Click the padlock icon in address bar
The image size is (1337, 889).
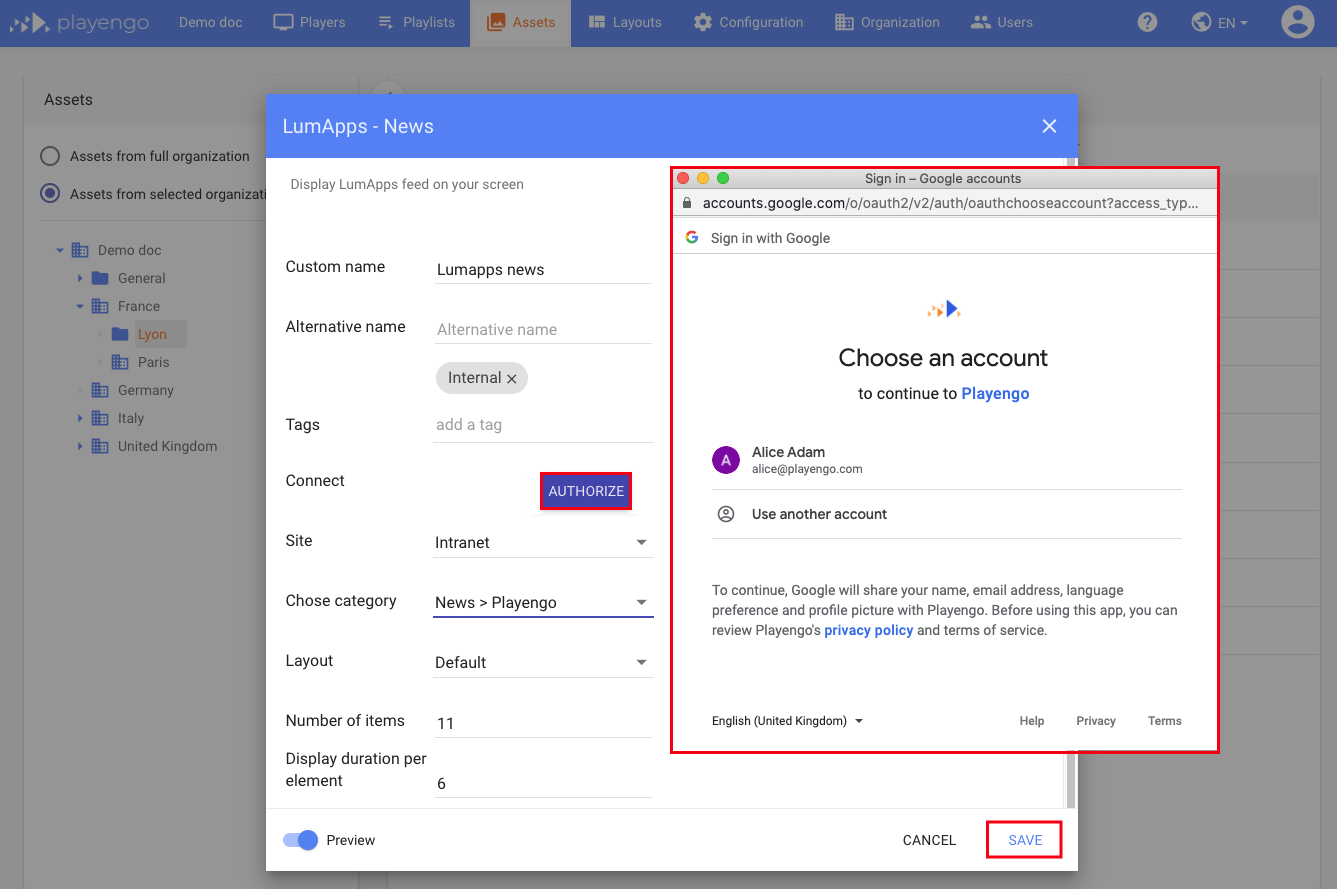tap(687, 203)
